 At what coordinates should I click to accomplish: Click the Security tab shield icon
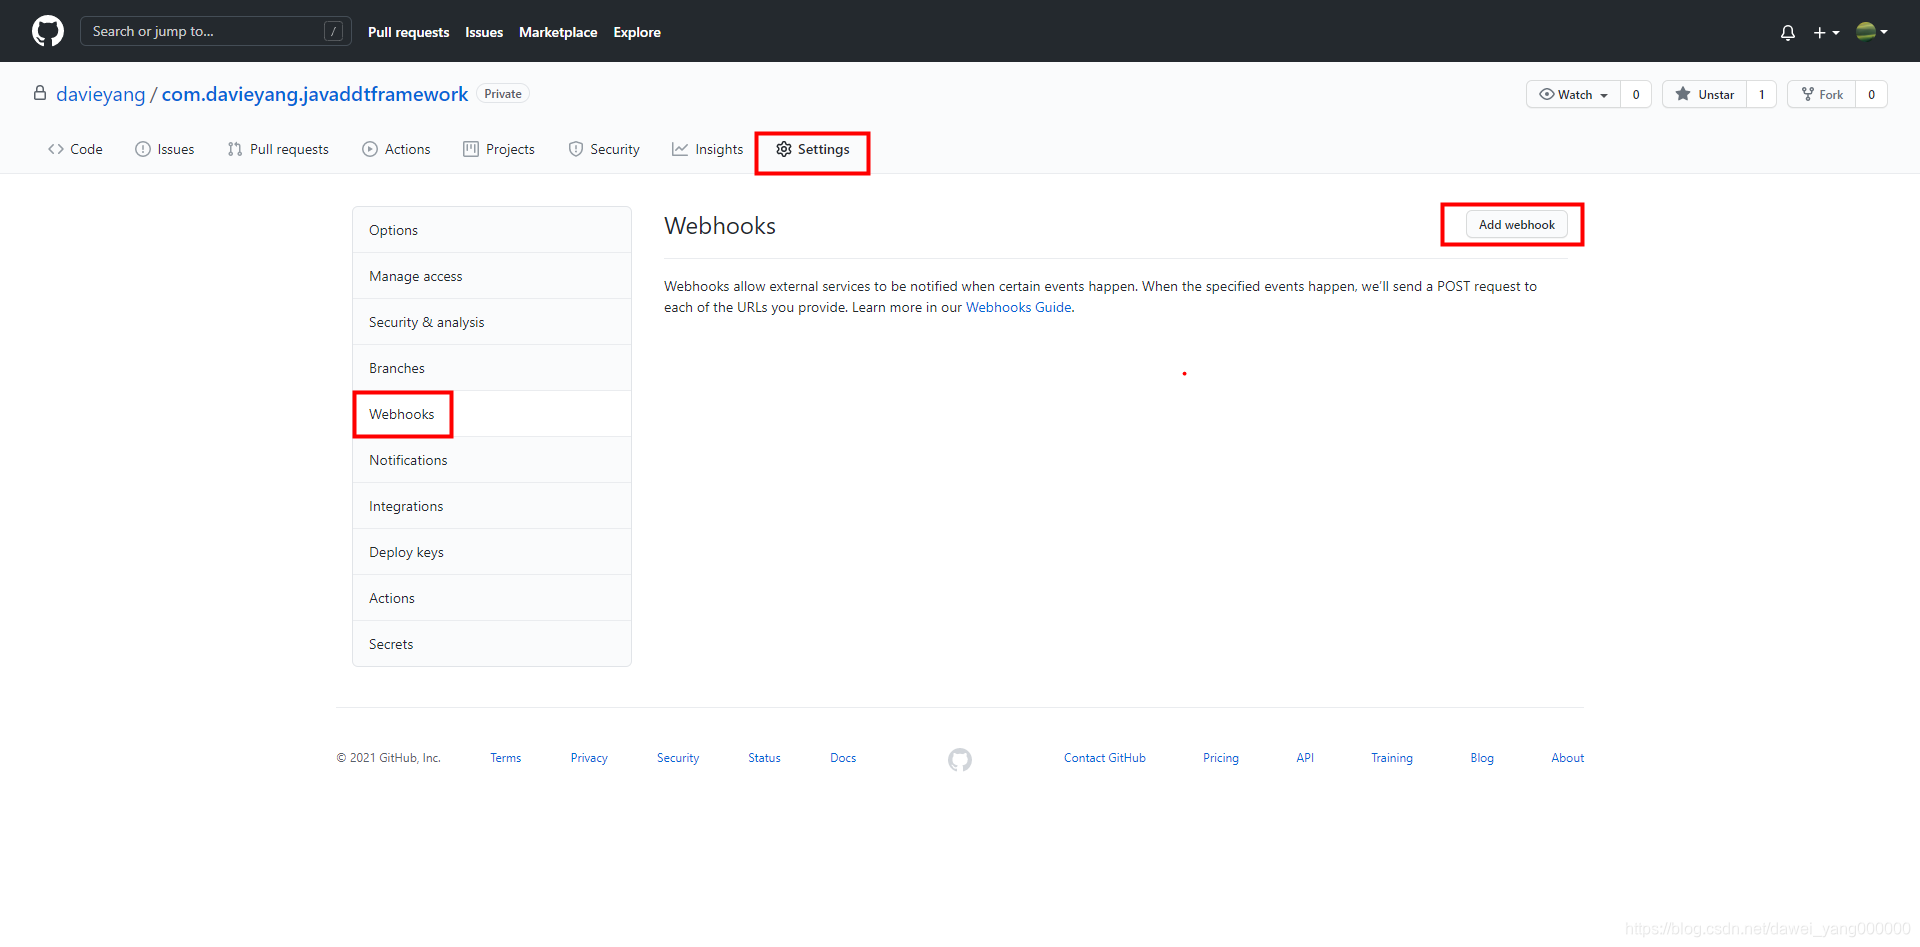(576, 149)
